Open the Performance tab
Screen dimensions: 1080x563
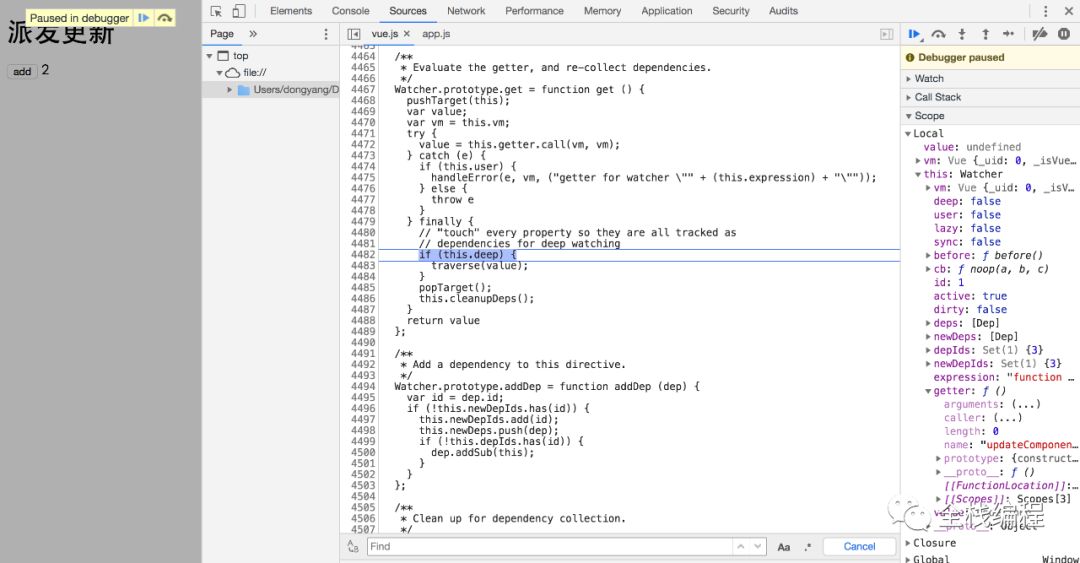point(534,11)
